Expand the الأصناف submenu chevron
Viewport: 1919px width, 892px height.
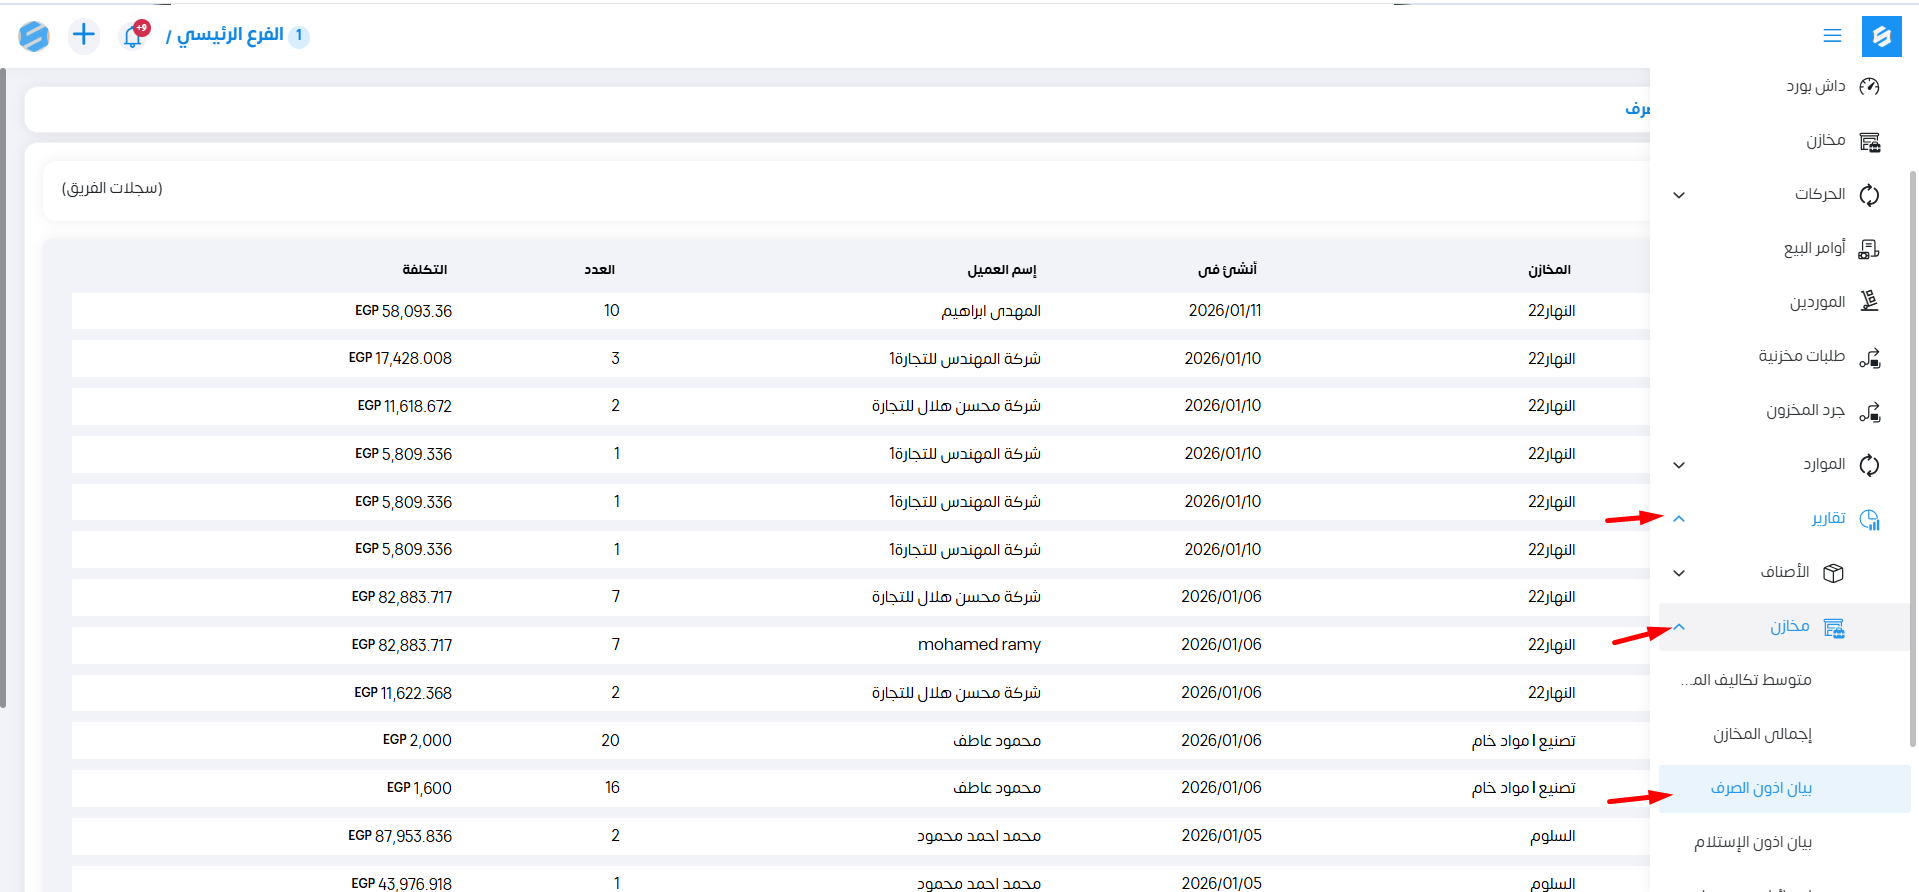pyautogui.click(x=1679, y=573)
